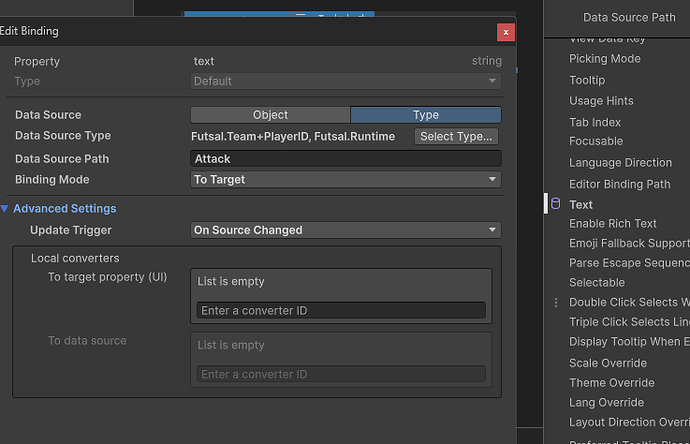Click the Theme Override property
Viewport: 690px width, 444px height.
coord(611,383)
